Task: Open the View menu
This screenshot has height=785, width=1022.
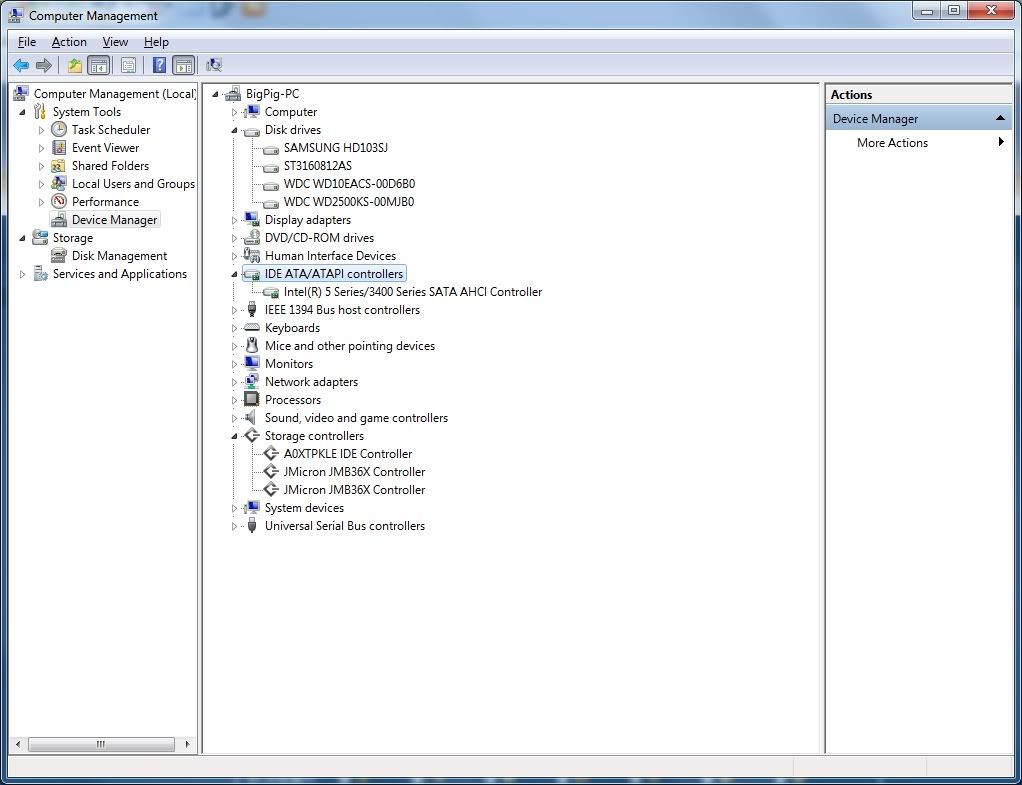Action: point(115,42)
